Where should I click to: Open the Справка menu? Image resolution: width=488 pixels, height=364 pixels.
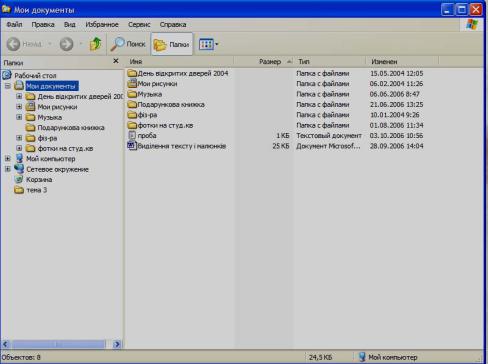click(173, 25)
